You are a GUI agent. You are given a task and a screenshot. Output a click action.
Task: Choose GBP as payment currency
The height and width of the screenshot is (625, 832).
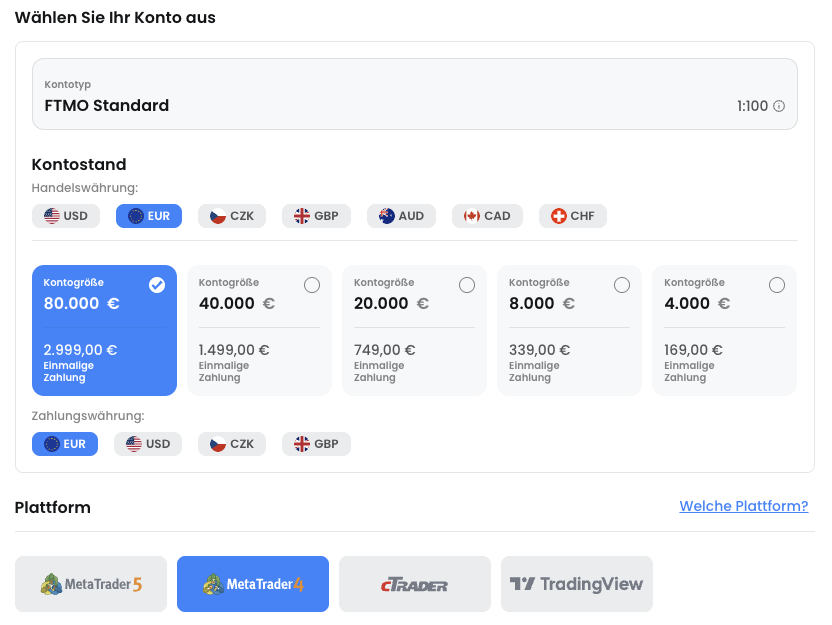(316, 444)
